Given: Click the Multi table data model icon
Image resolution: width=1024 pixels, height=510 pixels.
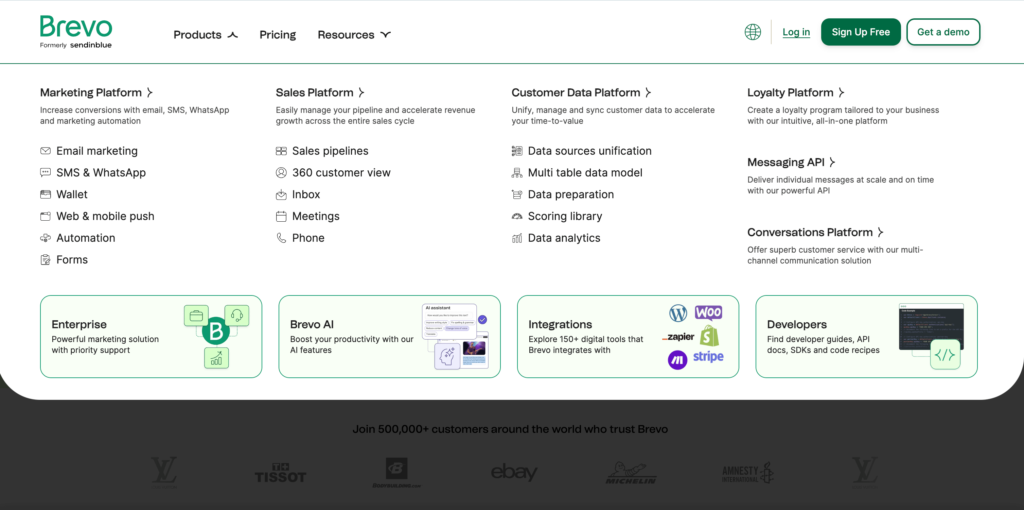Looking at the screenshot, I should click(517, 172).
